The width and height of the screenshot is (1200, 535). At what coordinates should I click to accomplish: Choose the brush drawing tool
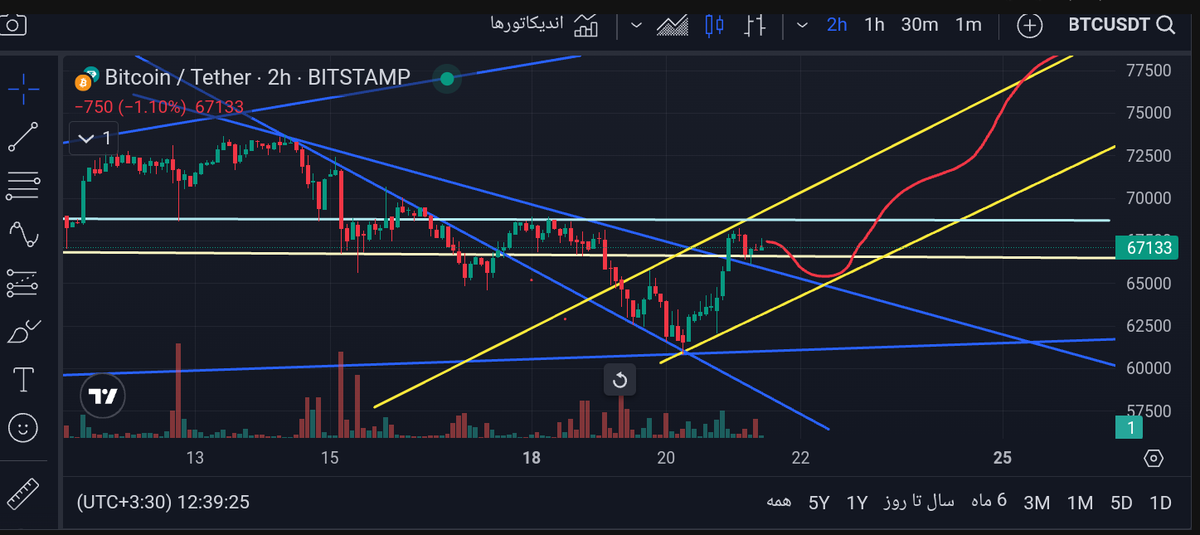(x=24, y=332)
